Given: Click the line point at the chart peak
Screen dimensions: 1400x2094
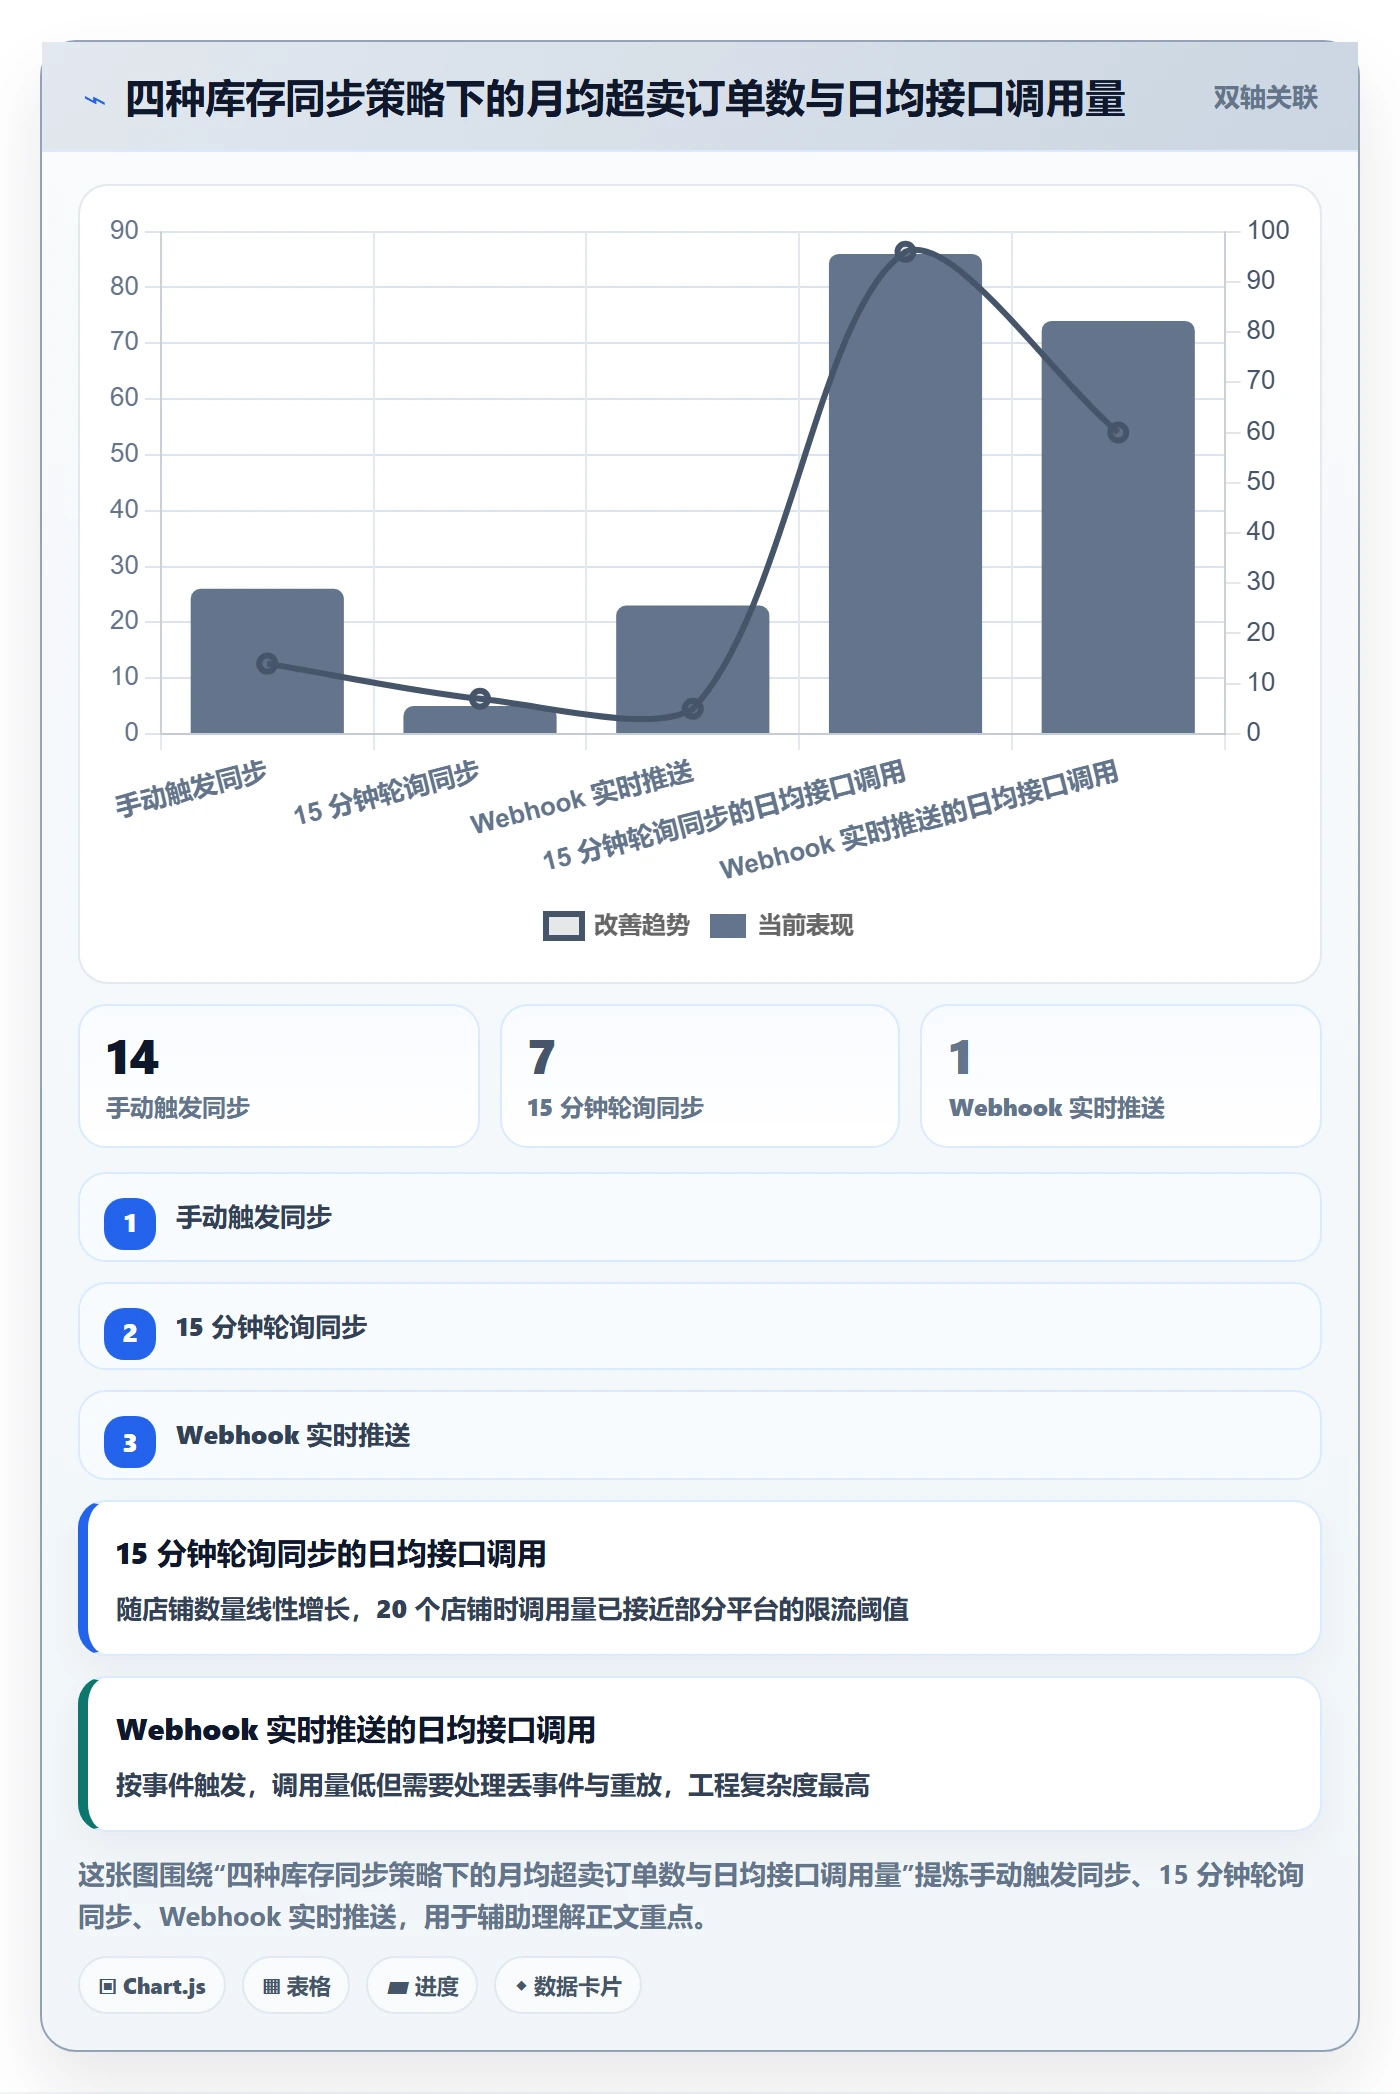Looking at the screenshot, I should pyautogui.click(x=905, y=252).
